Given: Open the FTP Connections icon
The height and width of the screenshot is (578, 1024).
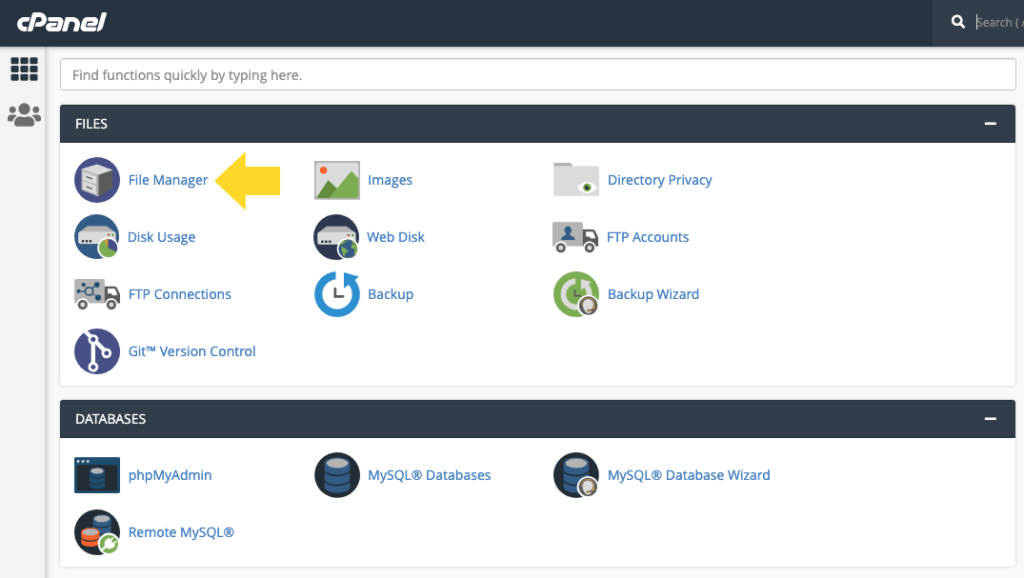Looking at the screenshot, I should click(x=97, y=294).
